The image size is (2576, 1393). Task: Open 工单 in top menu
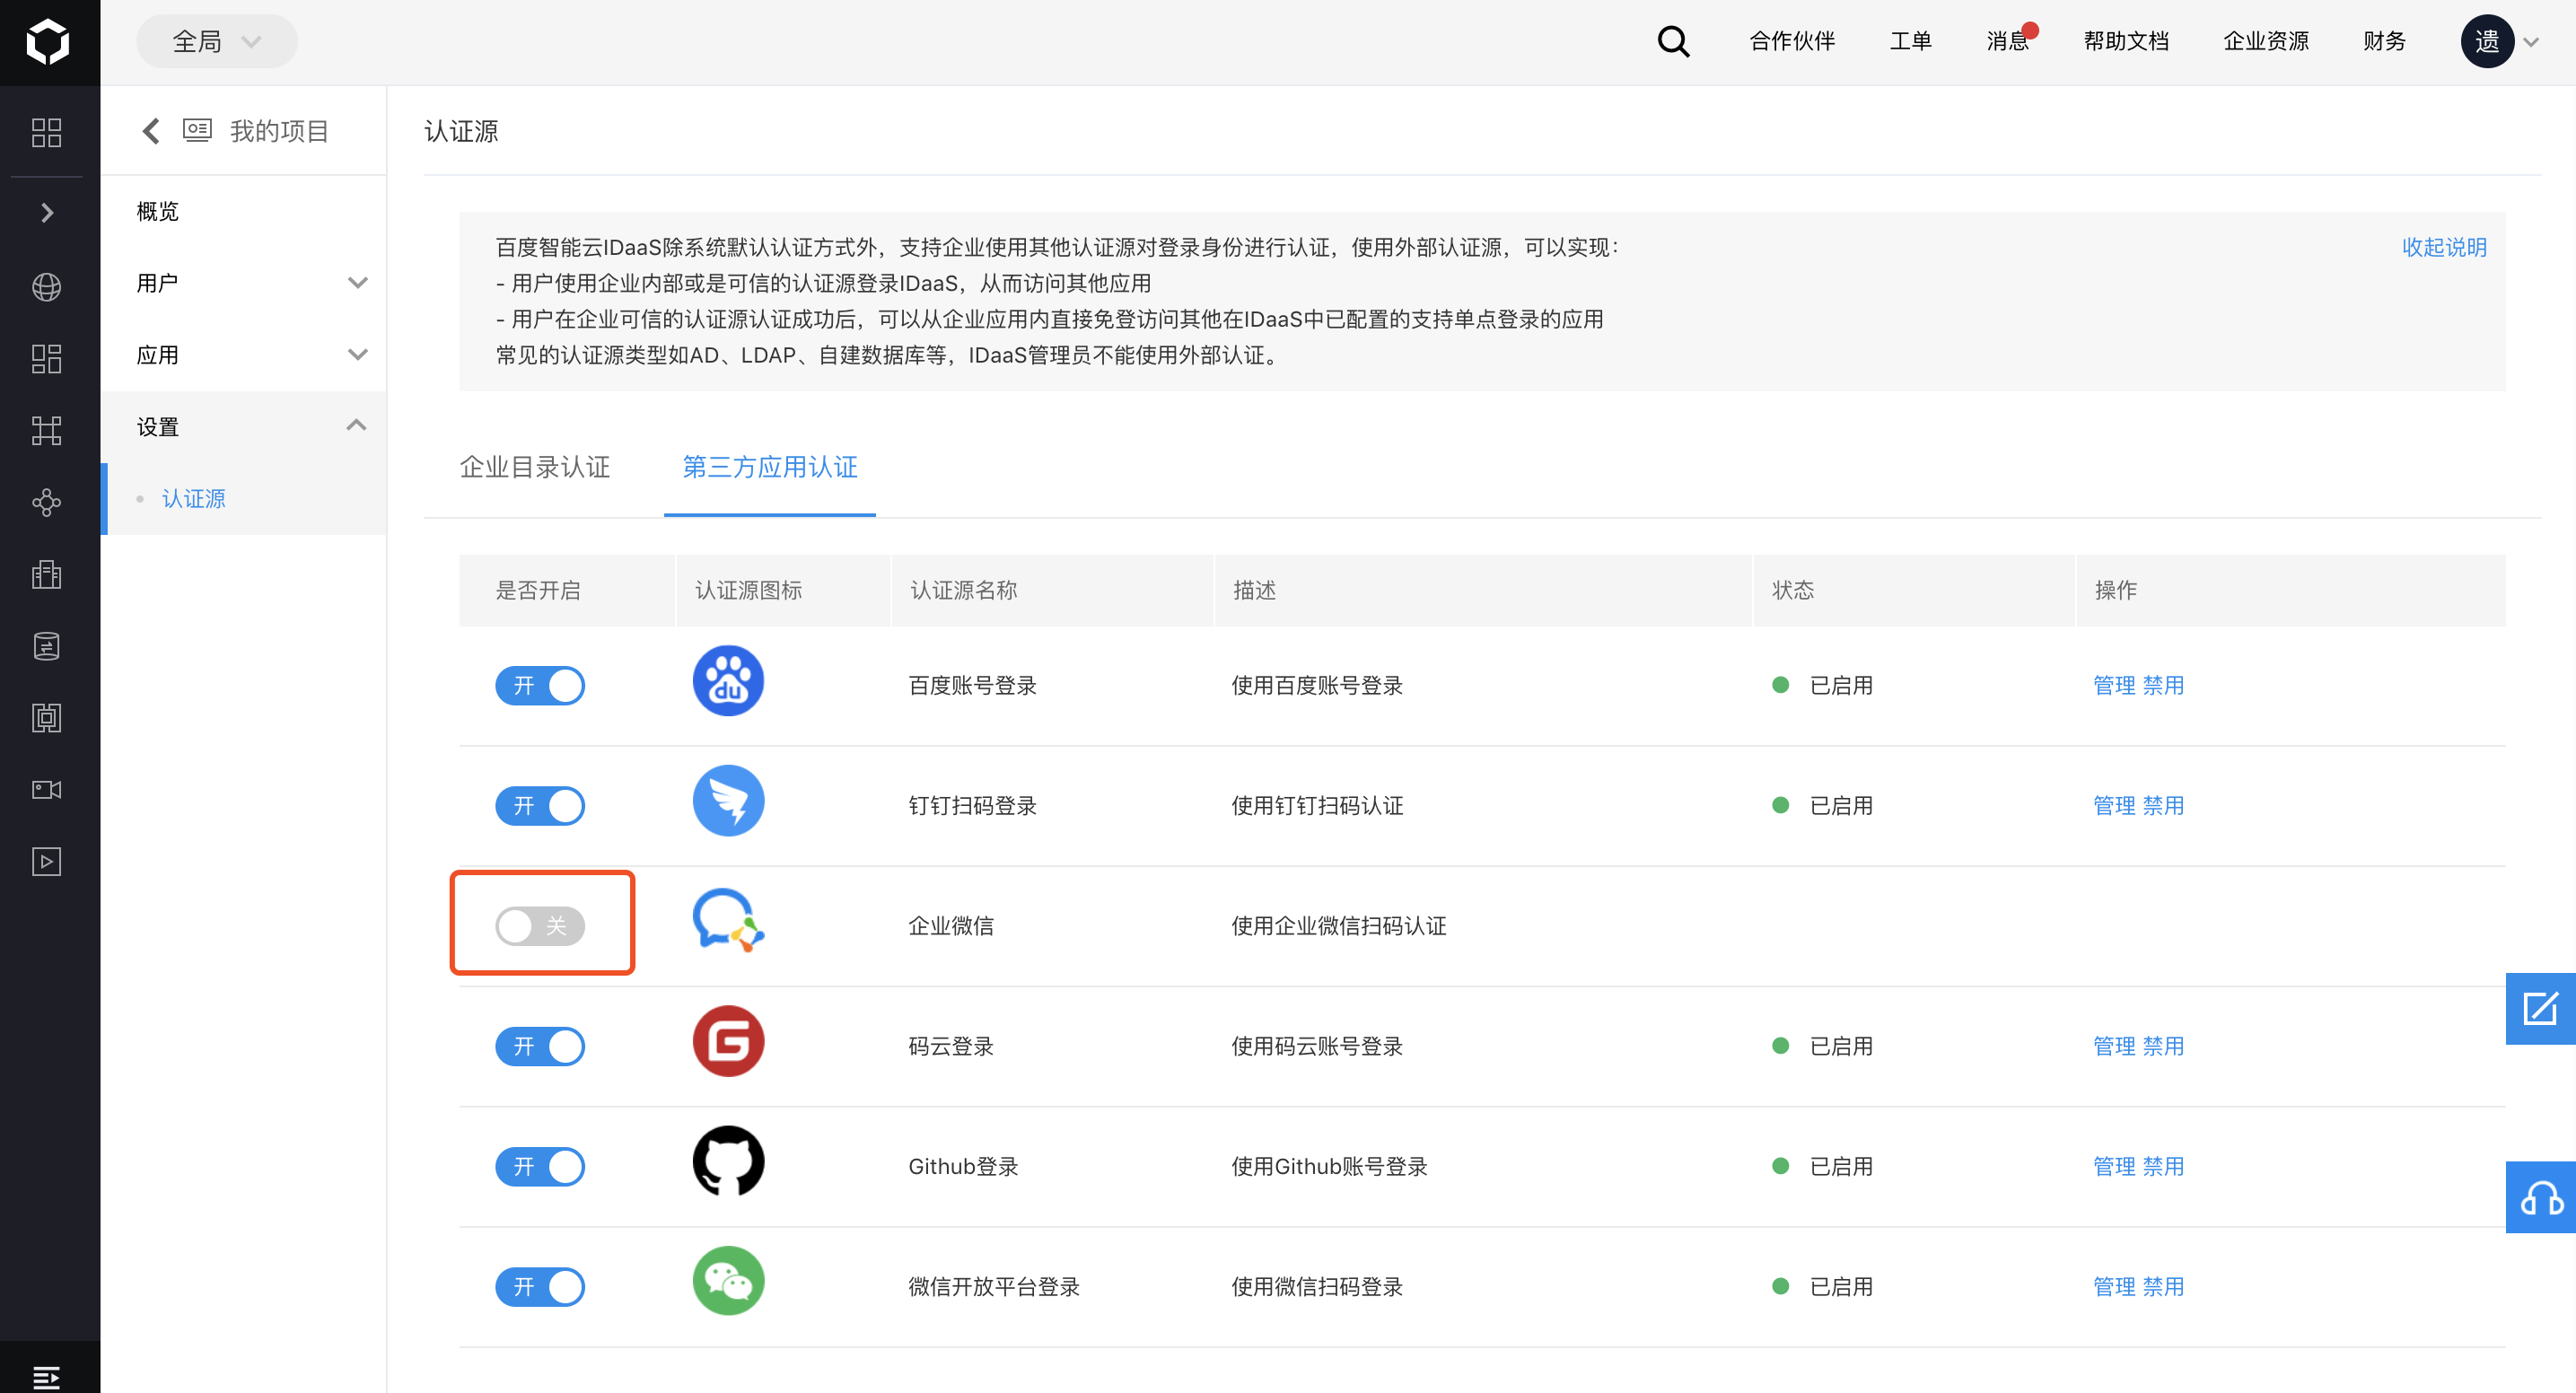point(1911,41)
